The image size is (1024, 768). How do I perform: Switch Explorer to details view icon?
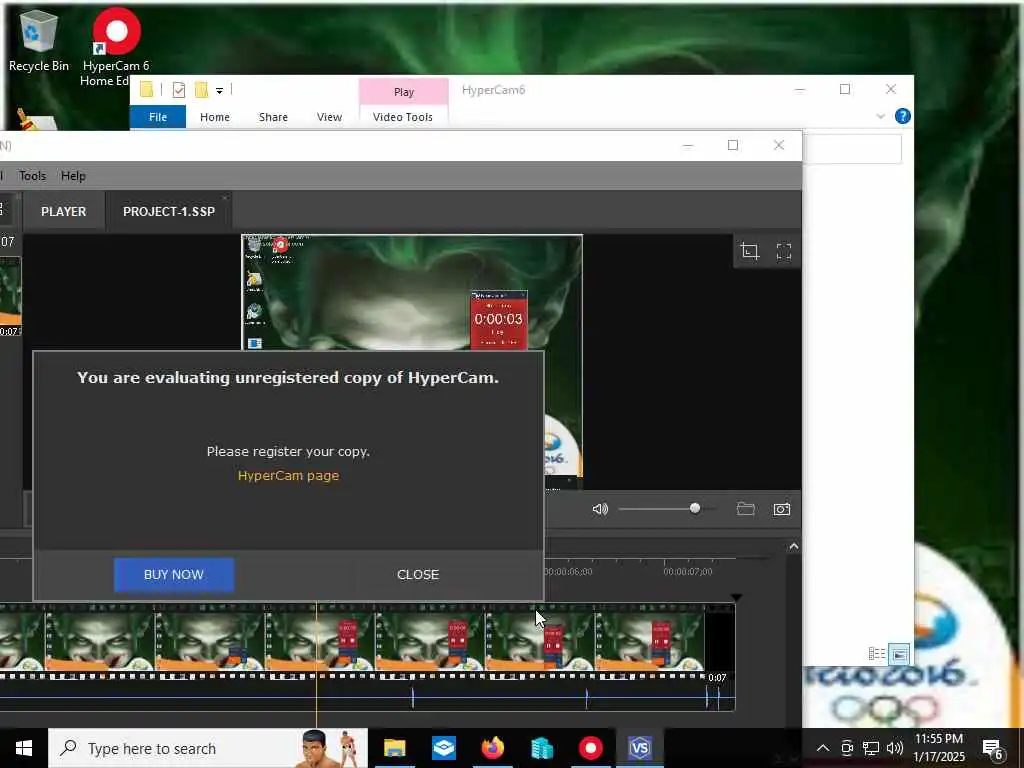coord(876,654)
